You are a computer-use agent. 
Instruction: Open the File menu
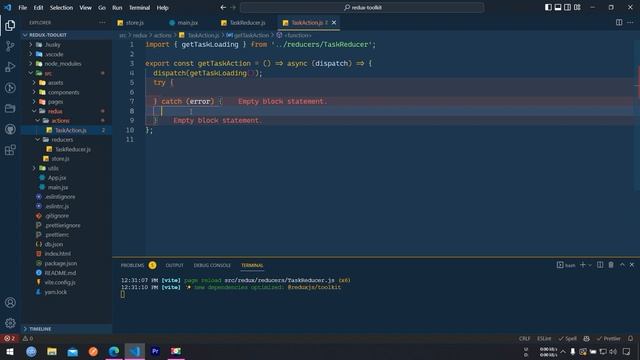[x=22, y=7]
